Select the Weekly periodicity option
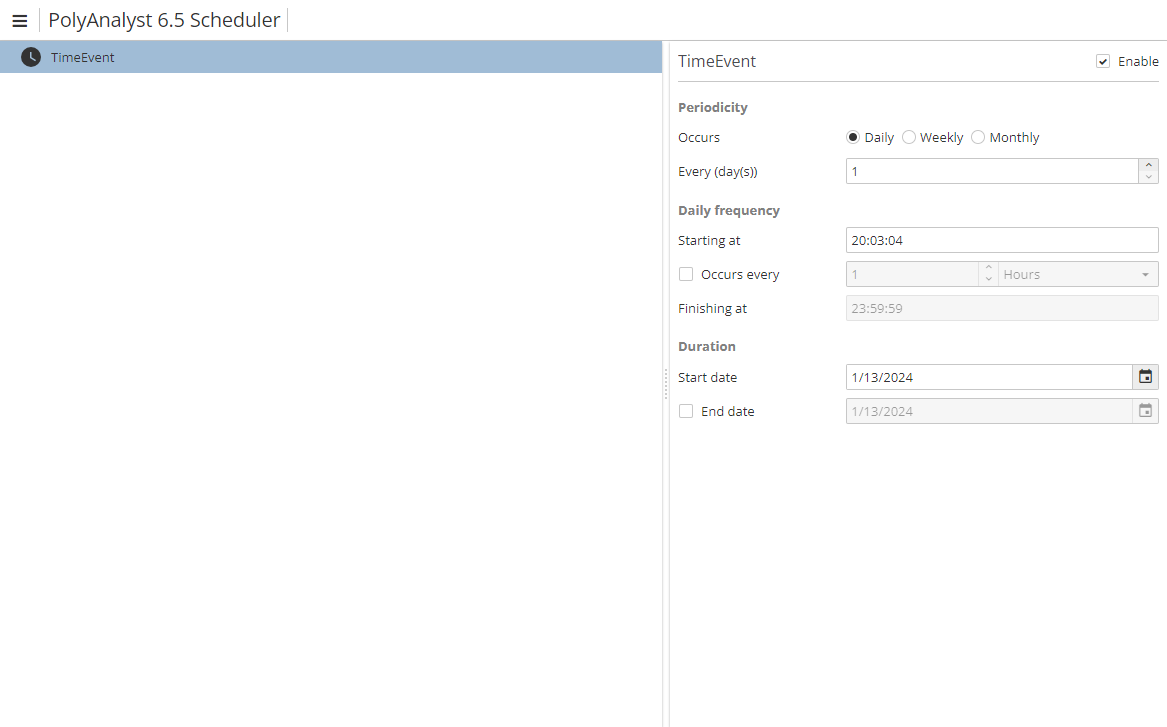Image resolution: width=1167 pixels, height=727 pixels. coord(909,138)
